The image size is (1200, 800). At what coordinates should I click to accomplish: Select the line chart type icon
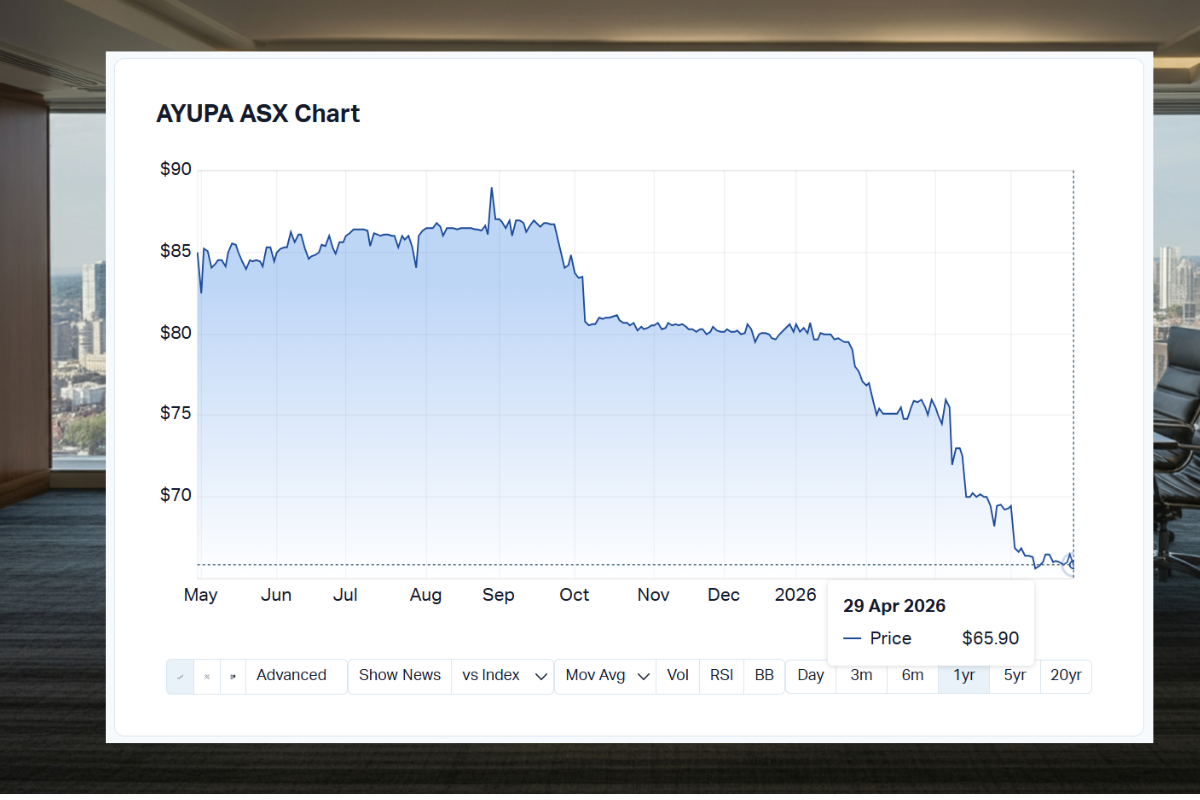pyautogui.click(x=180, y=676)
